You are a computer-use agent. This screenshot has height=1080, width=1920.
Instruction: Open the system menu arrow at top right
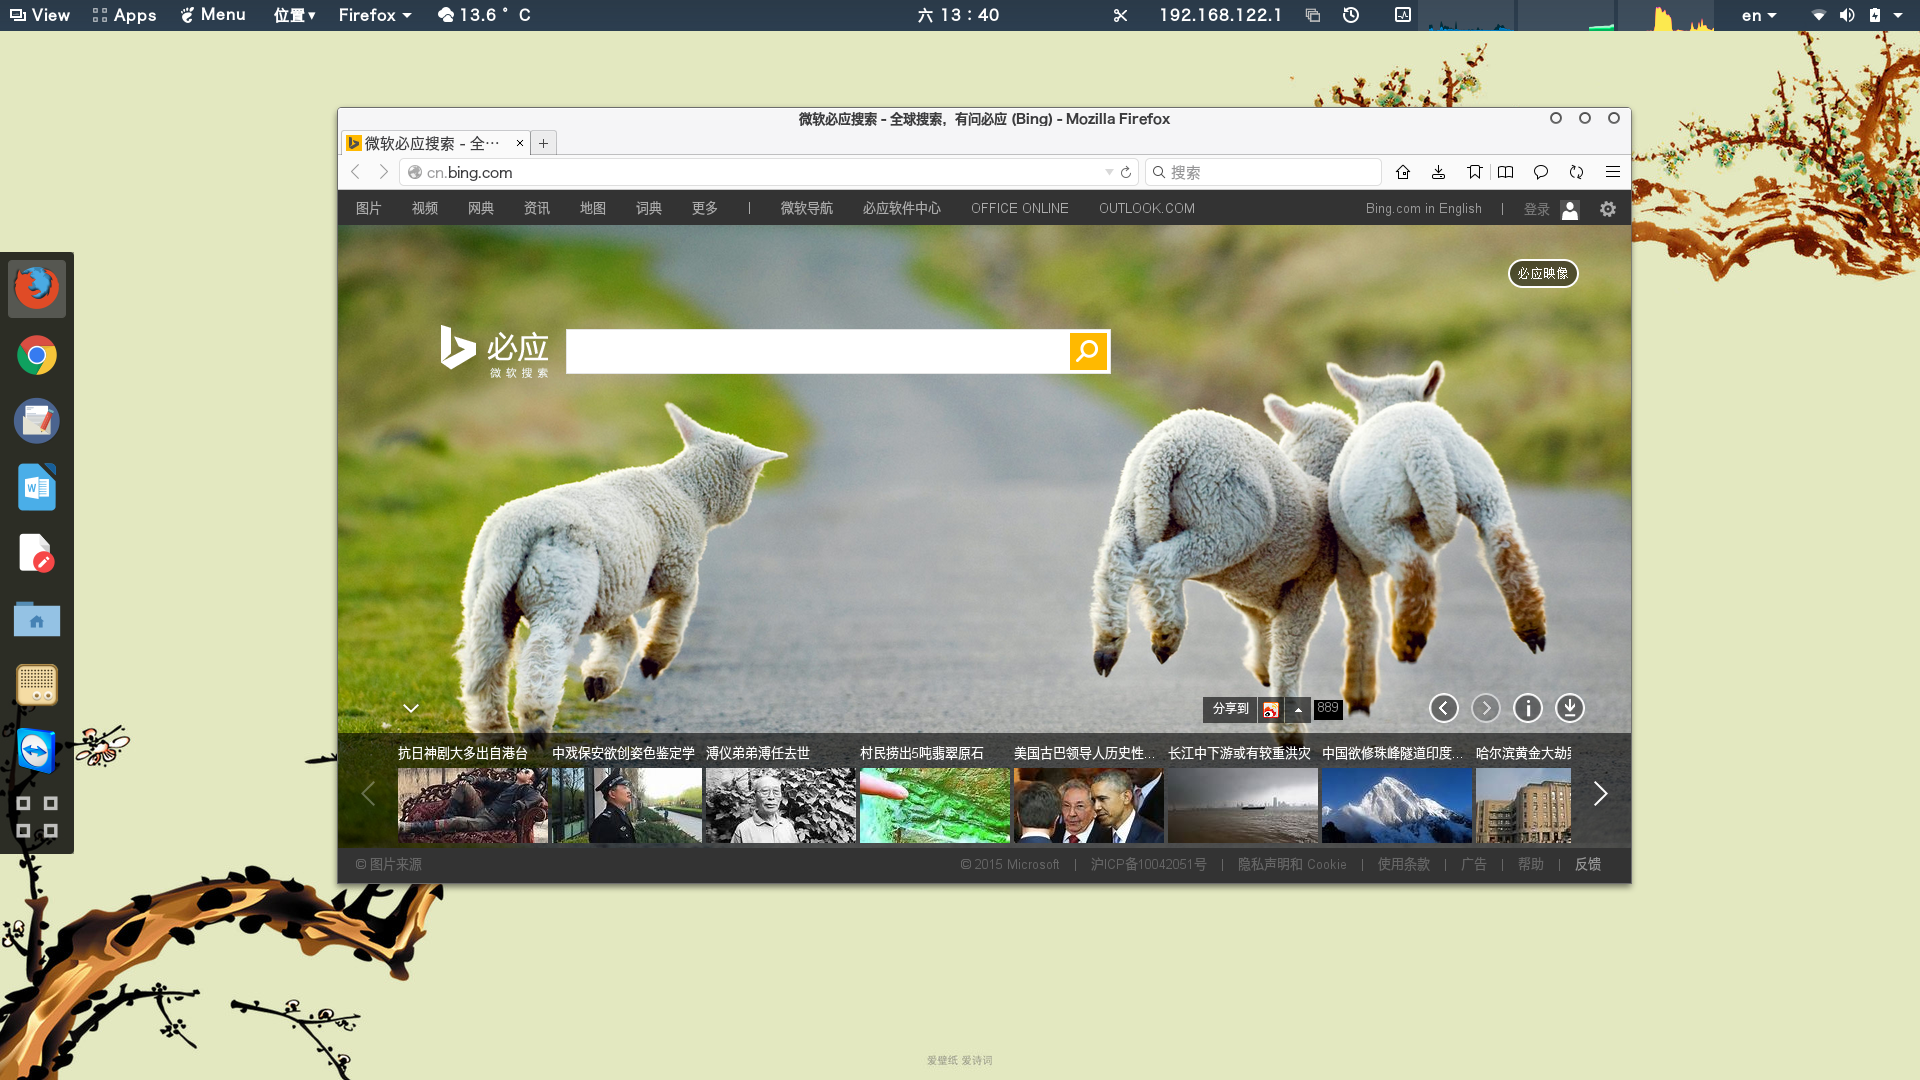tap(1898, 15)
